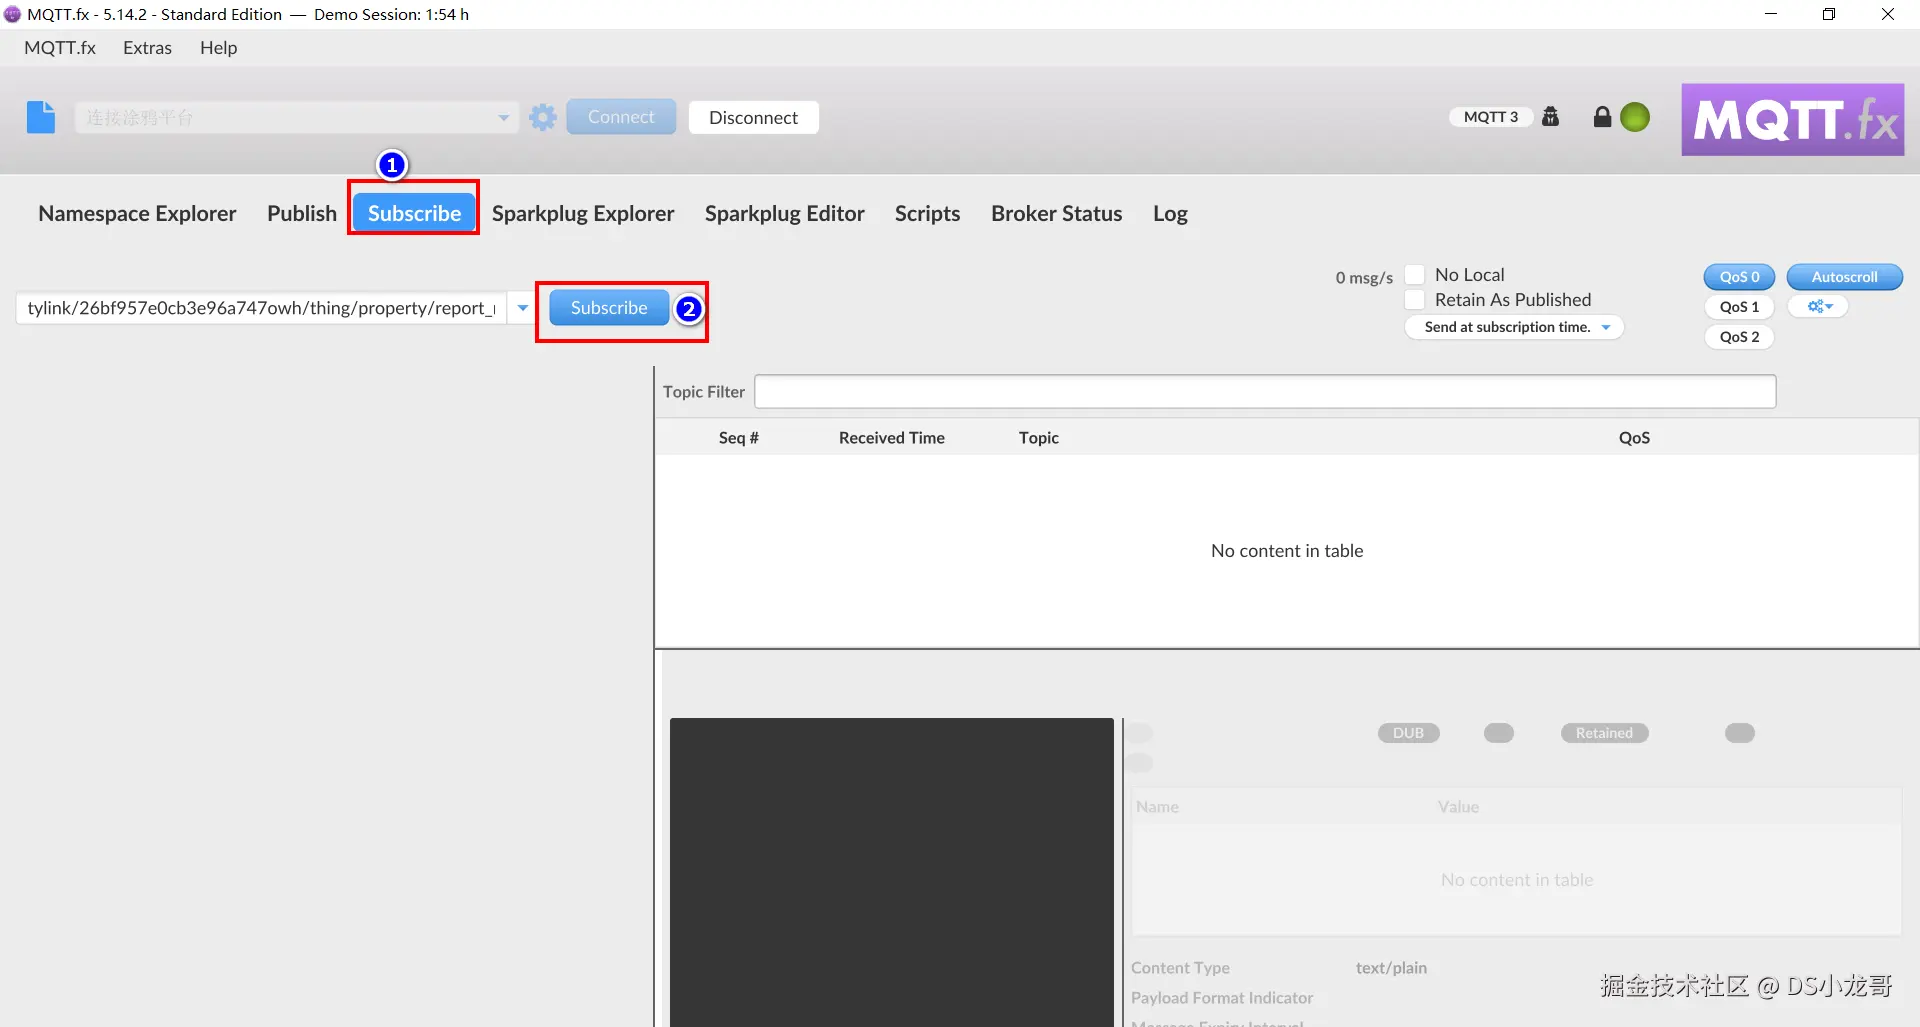The image size is (1920, 1027).
Task: Switch to the Namespace Explorer tab
Action: tap(137, 213)
